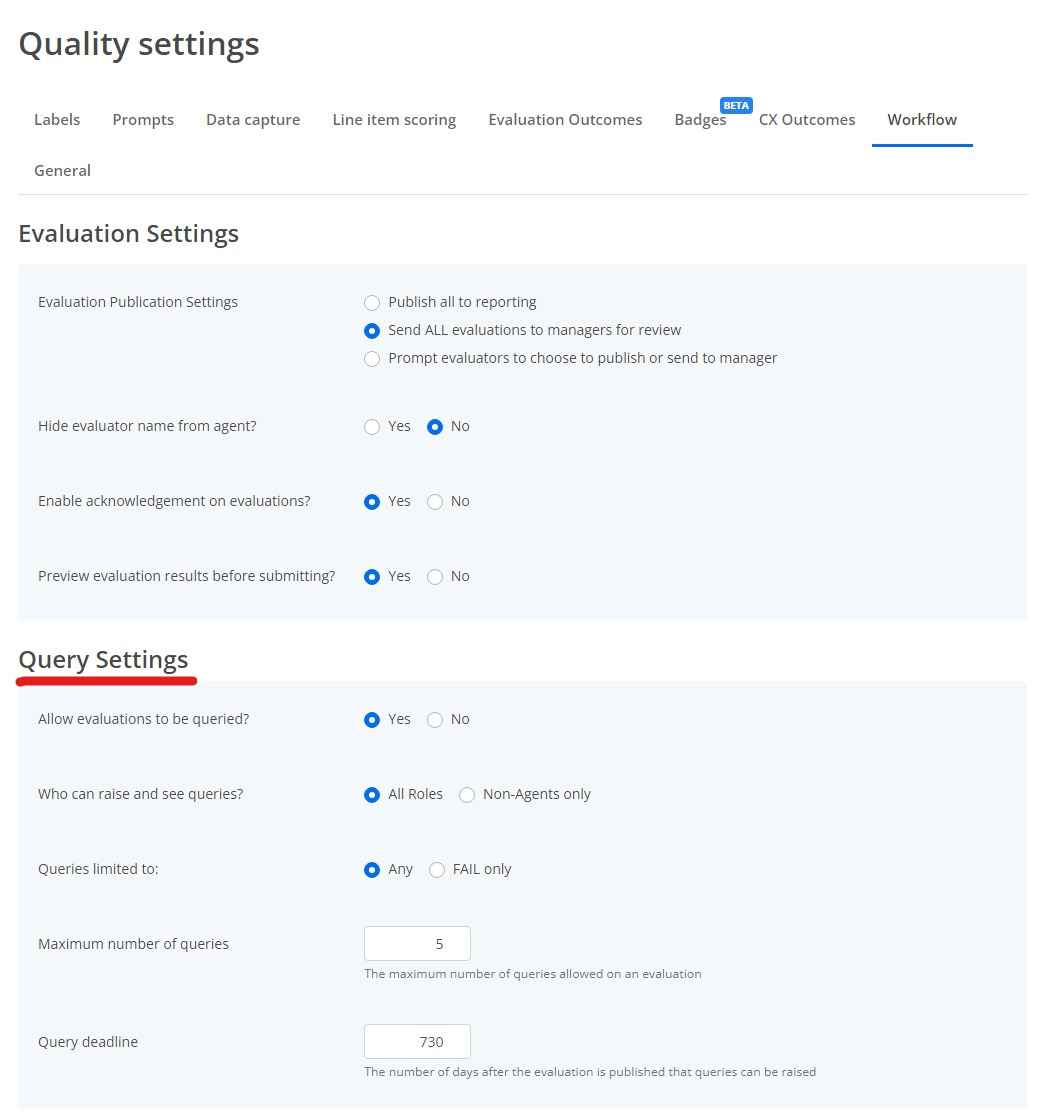Switch to the Evaluation Outcomes tab
The width and height of the screenshot is (1040, 1120).
tap(565, 119)
